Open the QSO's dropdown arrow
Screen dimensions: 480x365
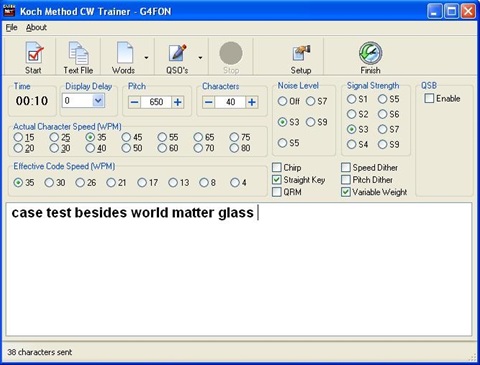pyautogui.click(x=200, y=58)
